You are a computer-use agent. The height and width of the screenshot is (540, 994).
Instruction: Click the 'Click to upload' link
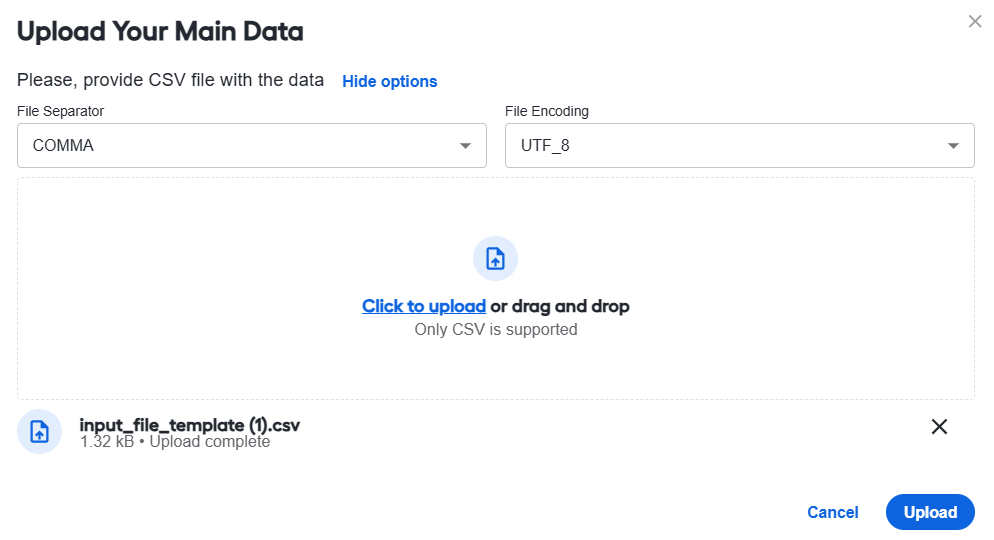[424, 306]
